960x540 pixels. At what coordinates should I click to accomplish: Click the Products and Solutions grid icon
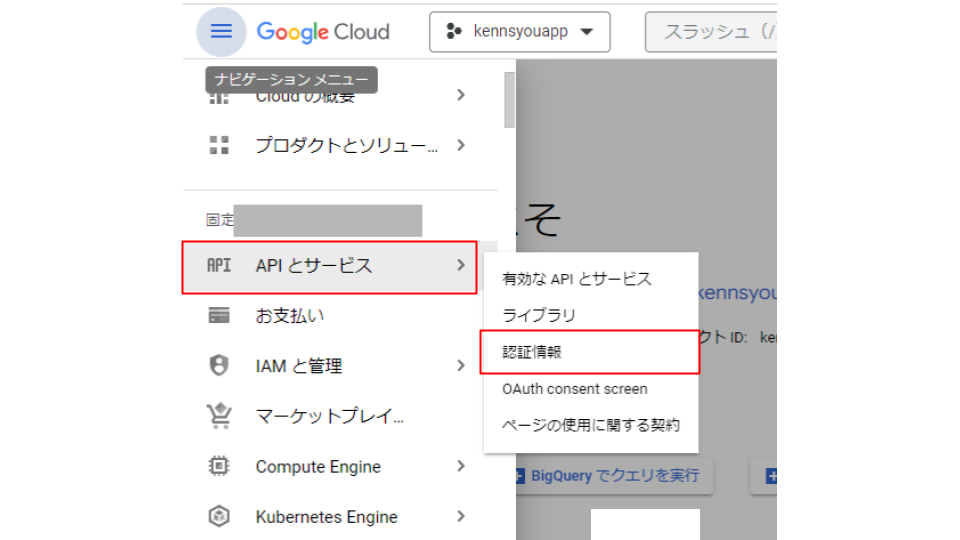[x=219, y=145]
